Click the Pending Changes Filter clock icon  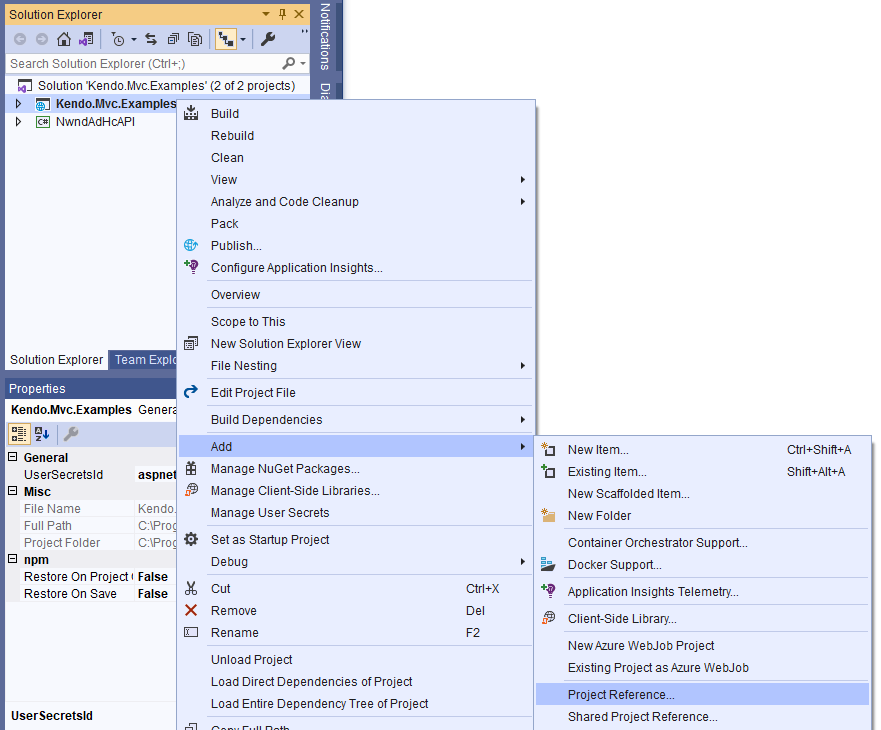[118, 39]
